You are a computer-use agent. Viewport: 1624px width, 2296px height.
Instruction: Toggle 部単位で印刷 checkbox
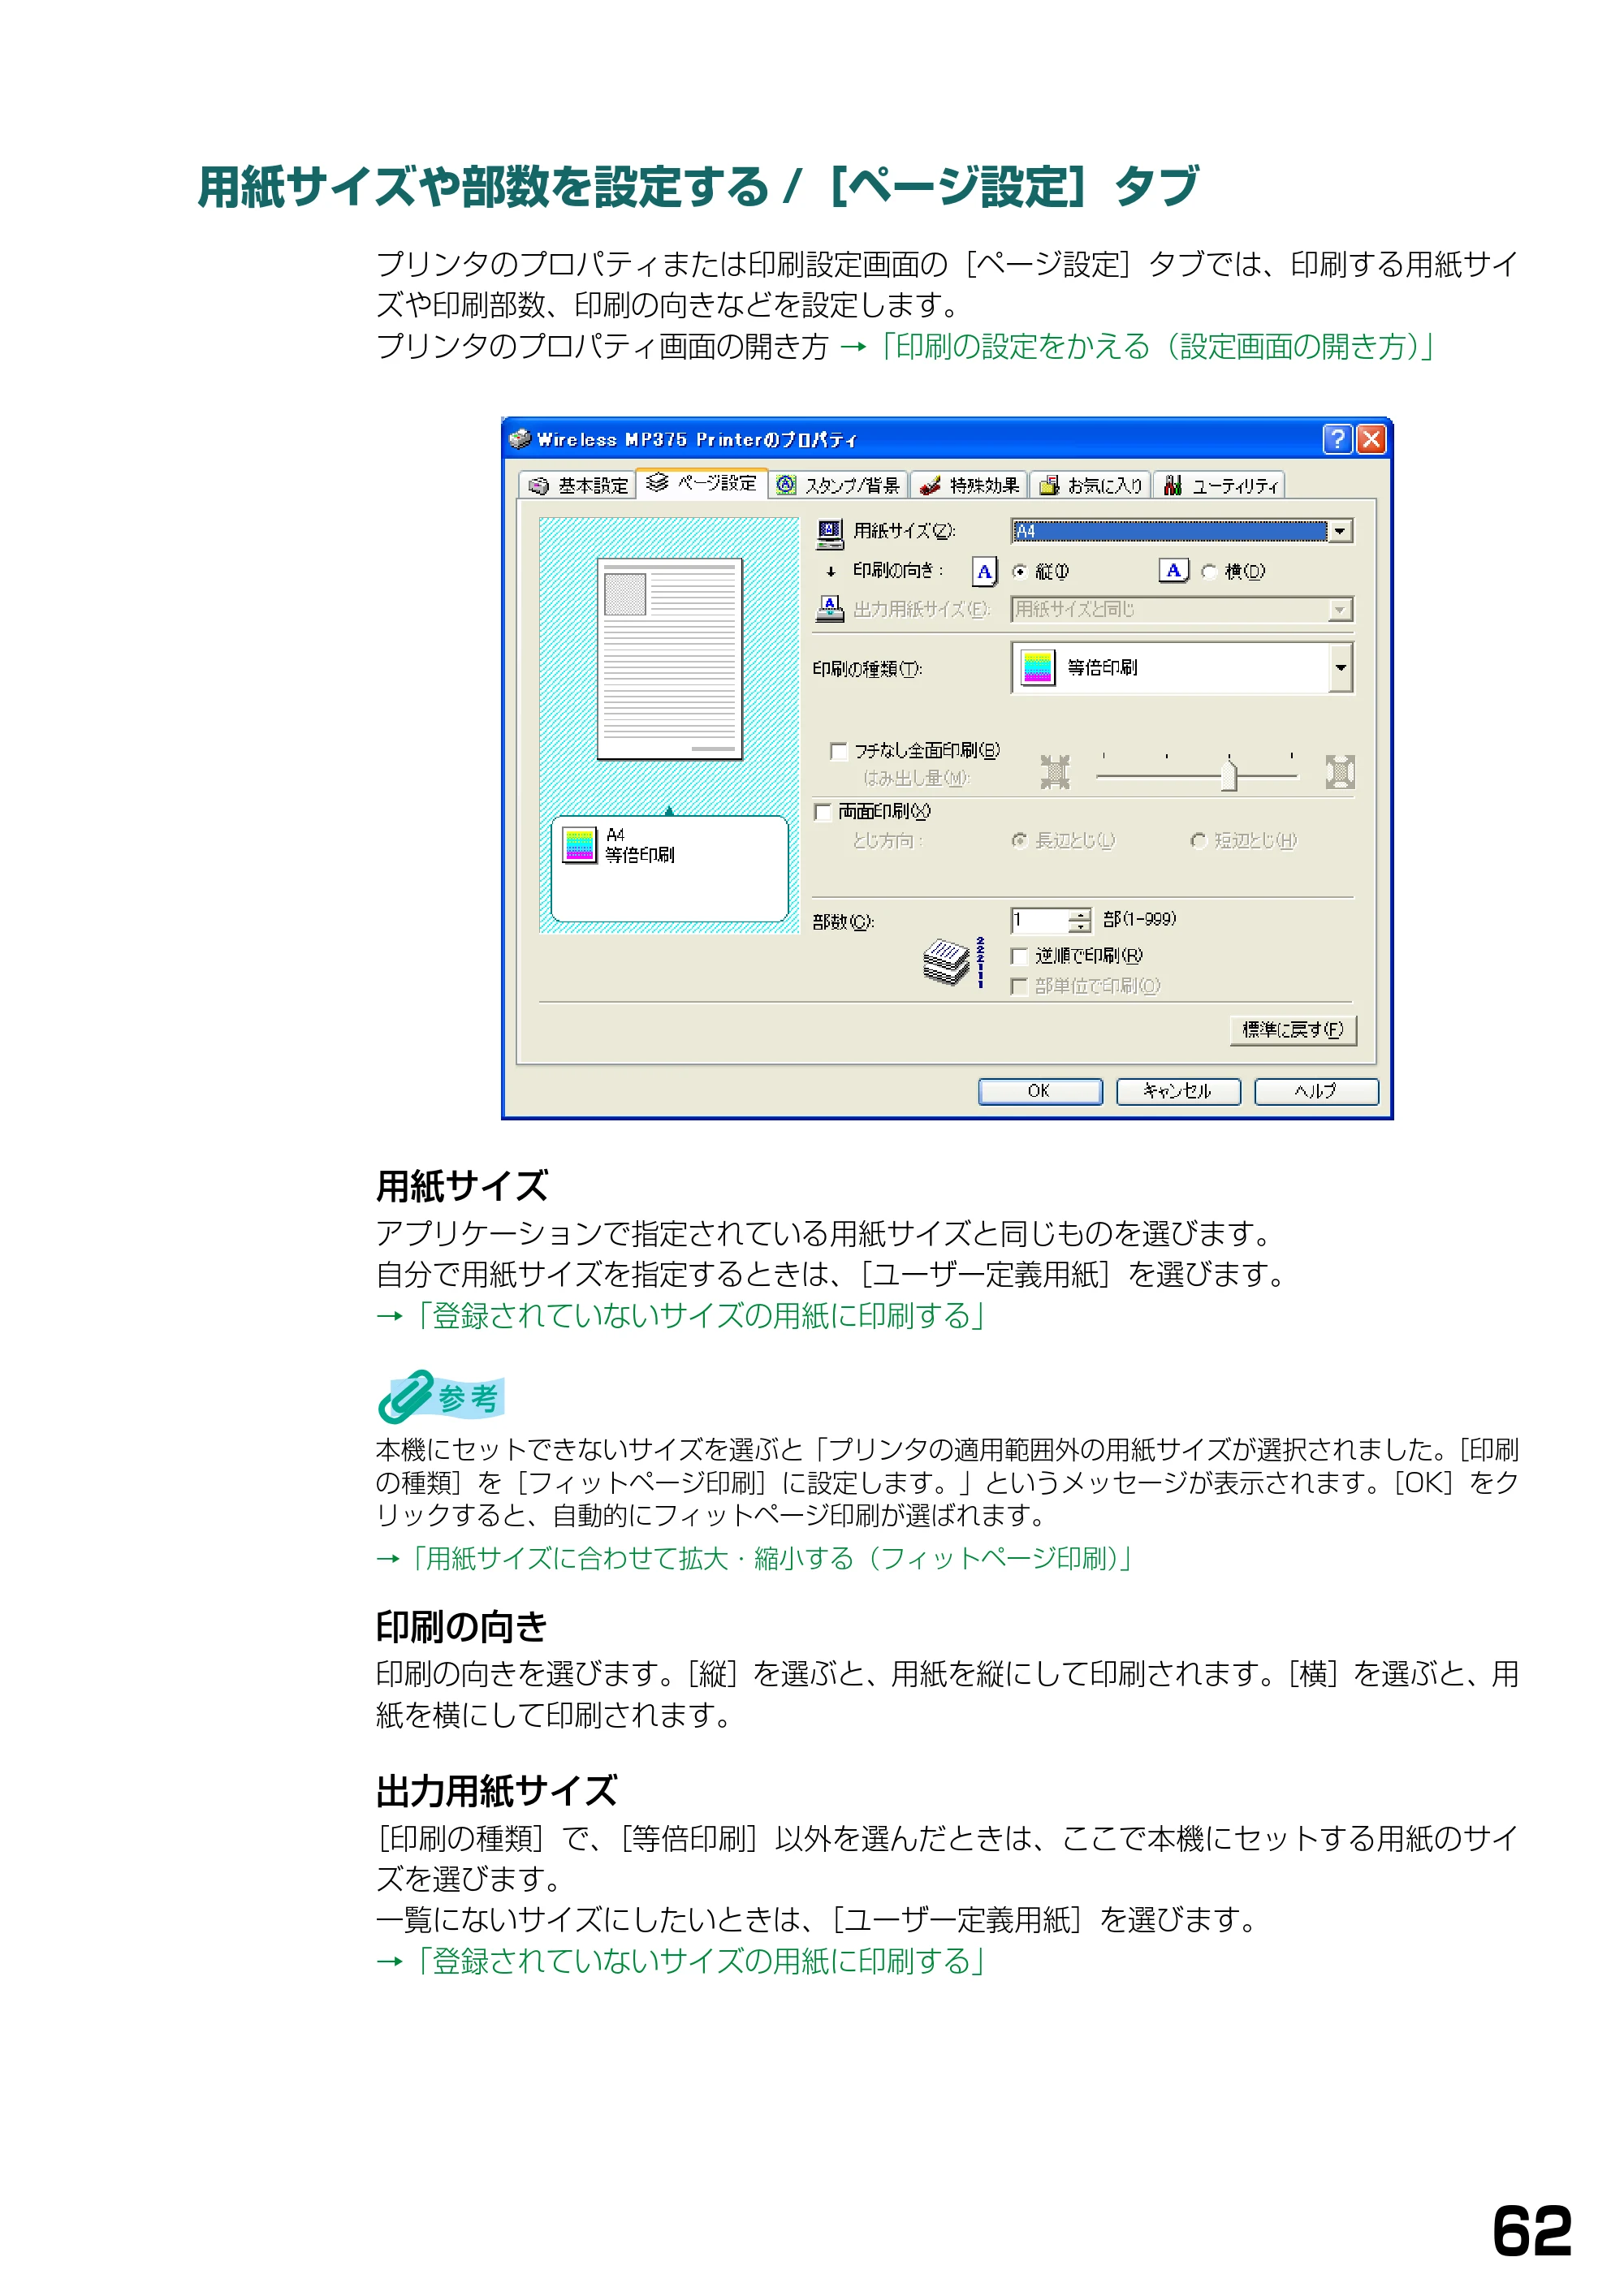[1019, 987]
